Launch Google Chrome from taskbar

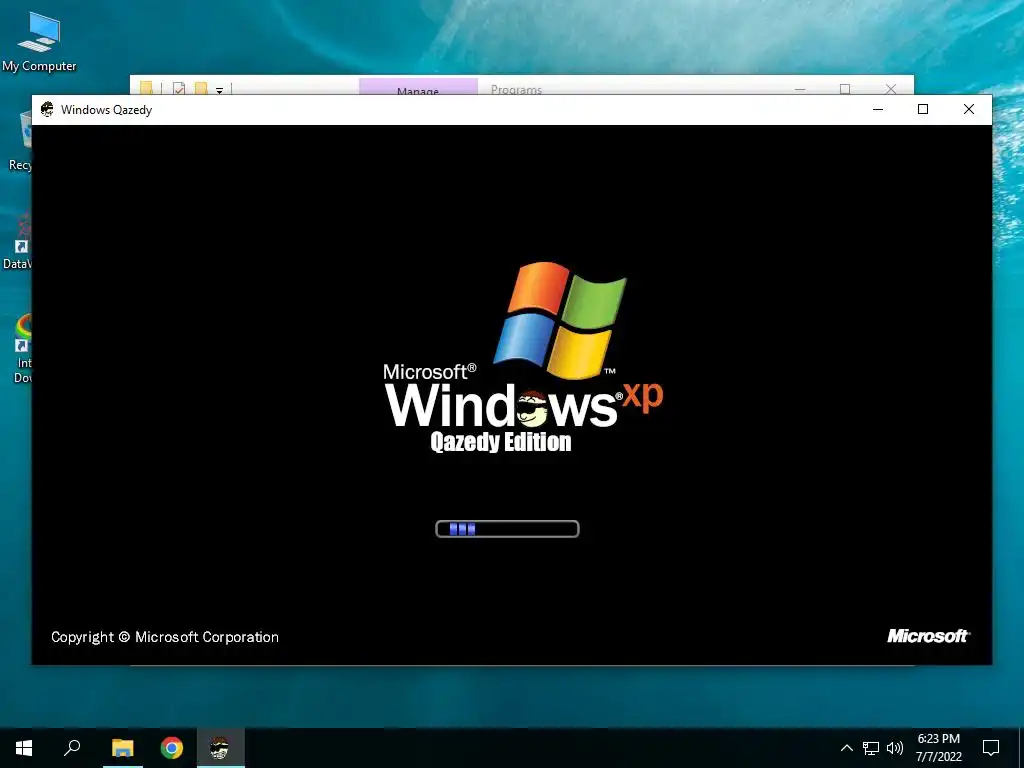tap(172, 748)
